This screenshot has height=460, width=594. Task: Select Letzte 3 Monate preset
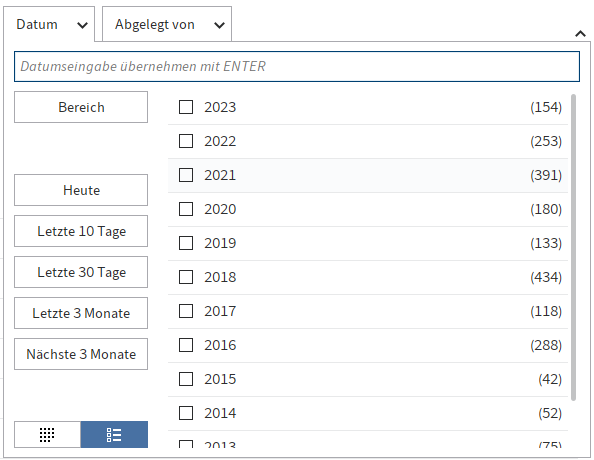81,313
